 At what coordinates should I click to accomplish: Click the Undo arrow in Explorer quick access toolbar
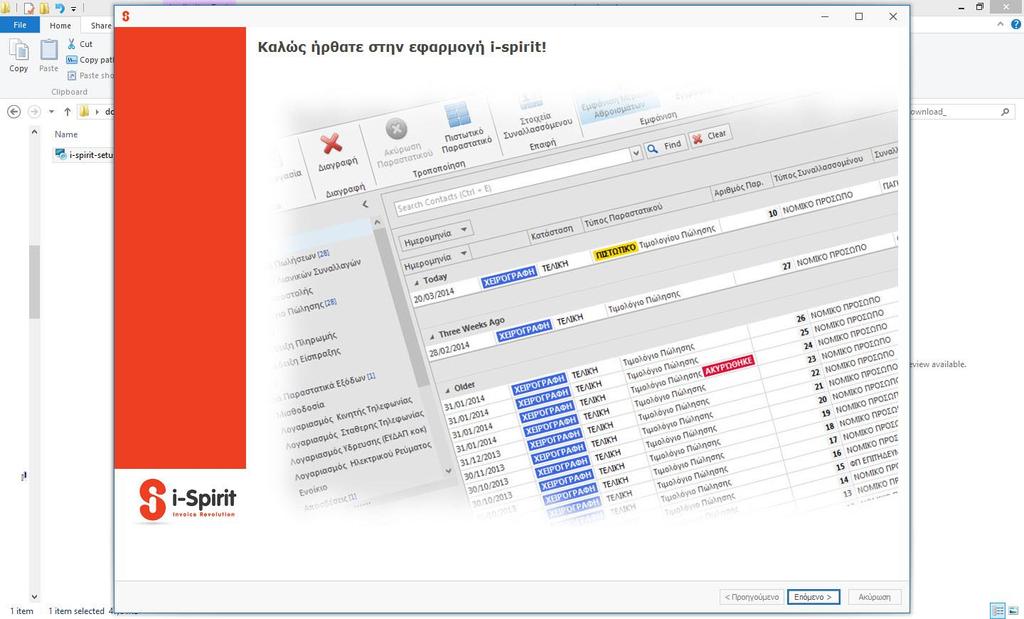[x=59, y=8]
